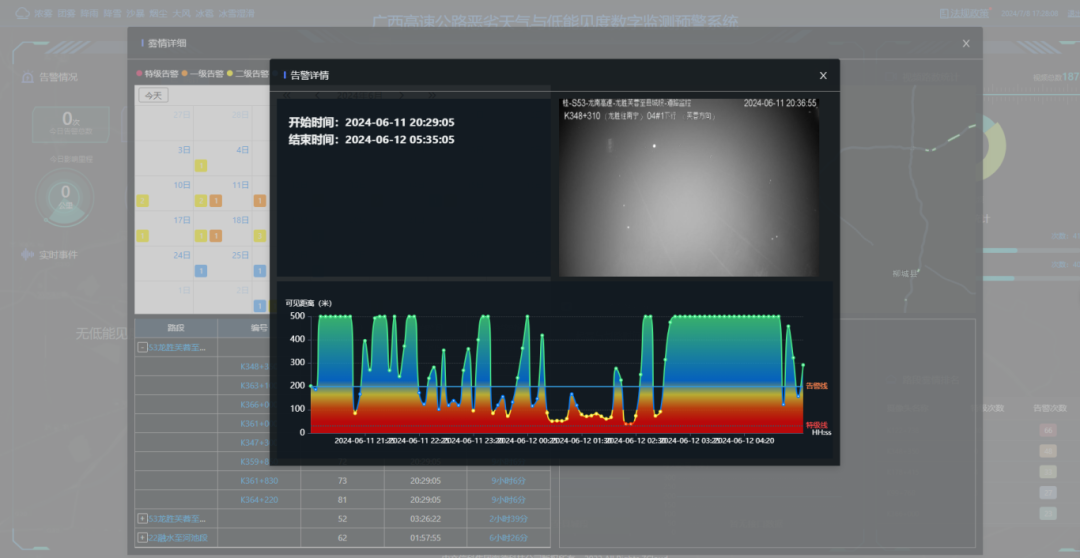This screenshot has height=558, width=1080.
Task: Click the 路段 column header
Action: click(176, 329)
